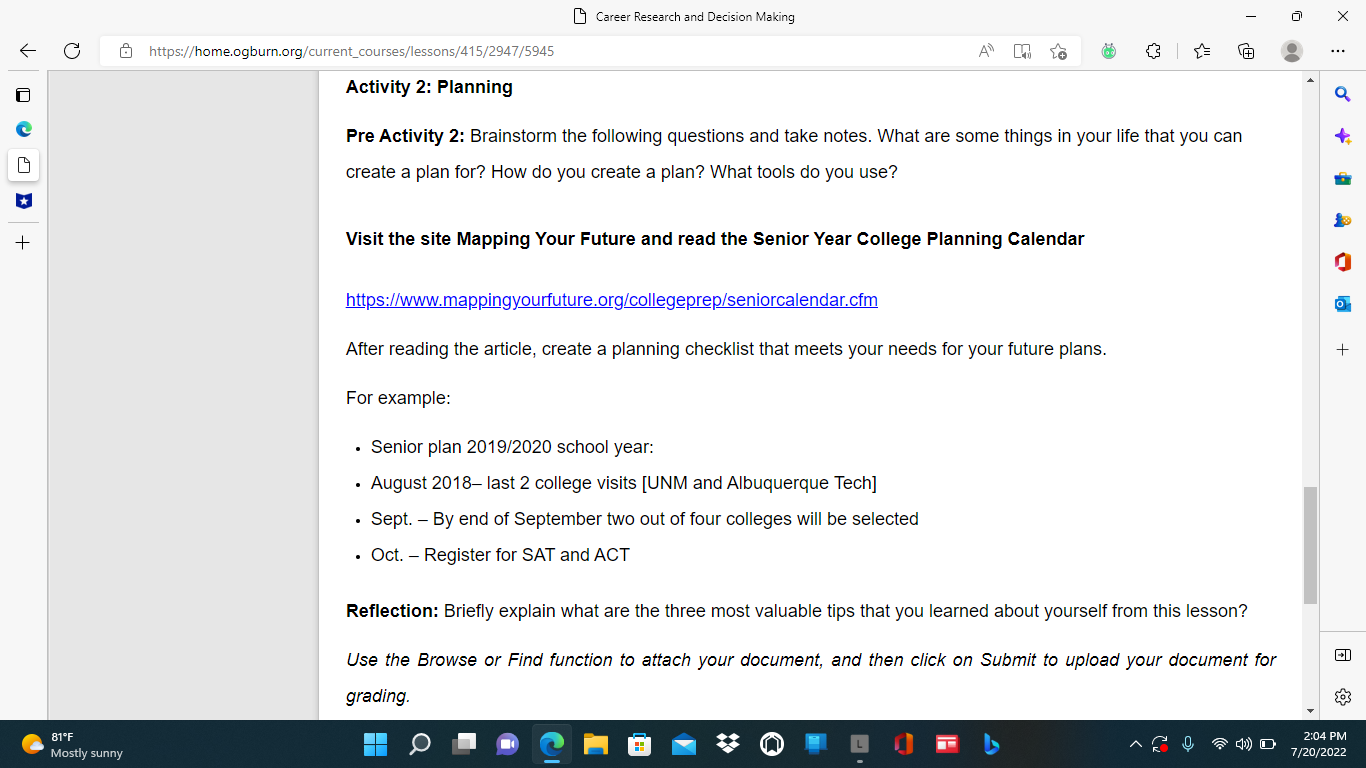Image resolution: width=1366 pixels, height=768 pixels.
Task: Open the tab actions menu
Action: pos(22,95)
